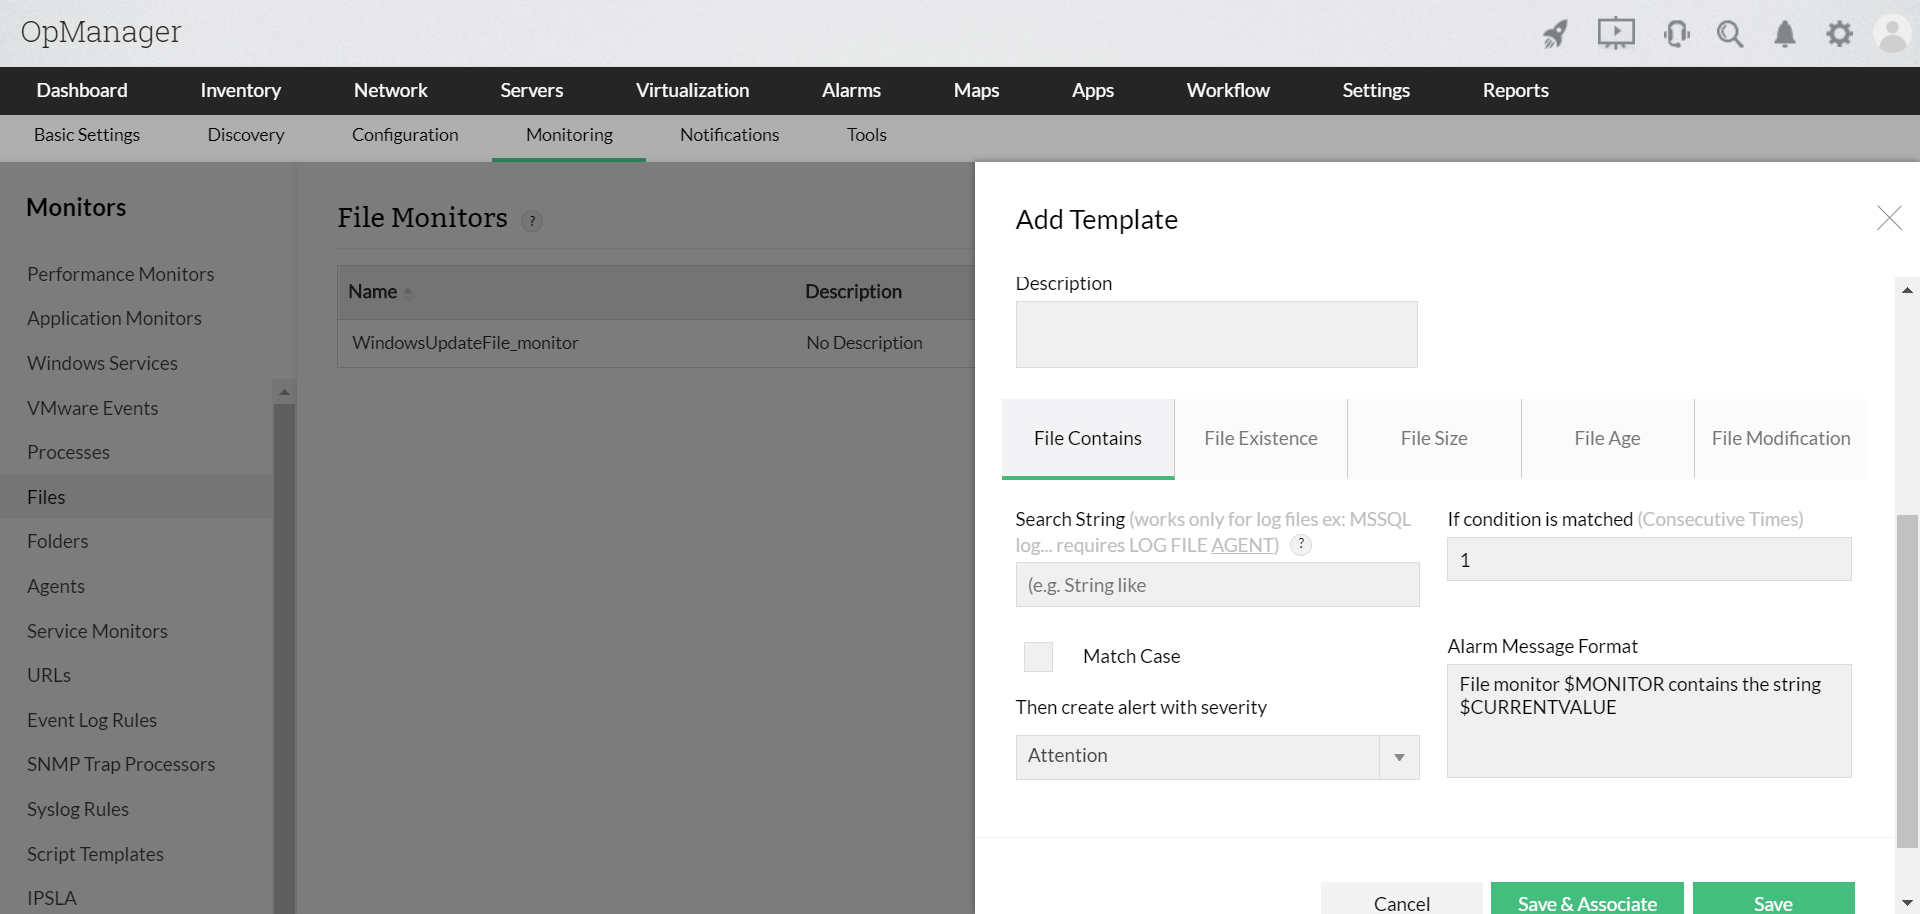Open the search magnifier icon
The image size is (1920, 914).
pos(1730,34)
